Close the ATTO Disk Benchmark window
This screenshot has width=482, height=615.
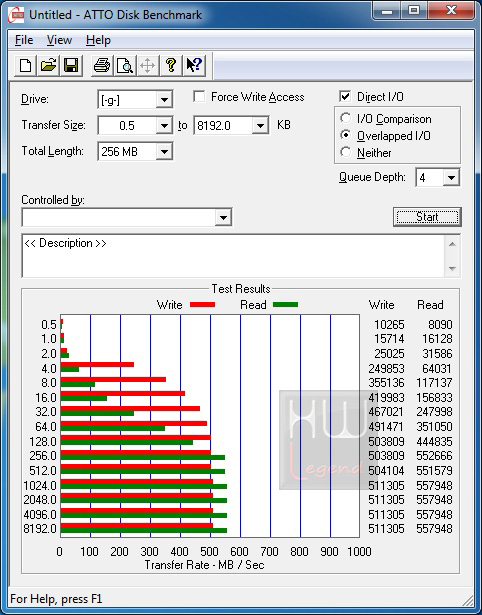tap(451, 10)
